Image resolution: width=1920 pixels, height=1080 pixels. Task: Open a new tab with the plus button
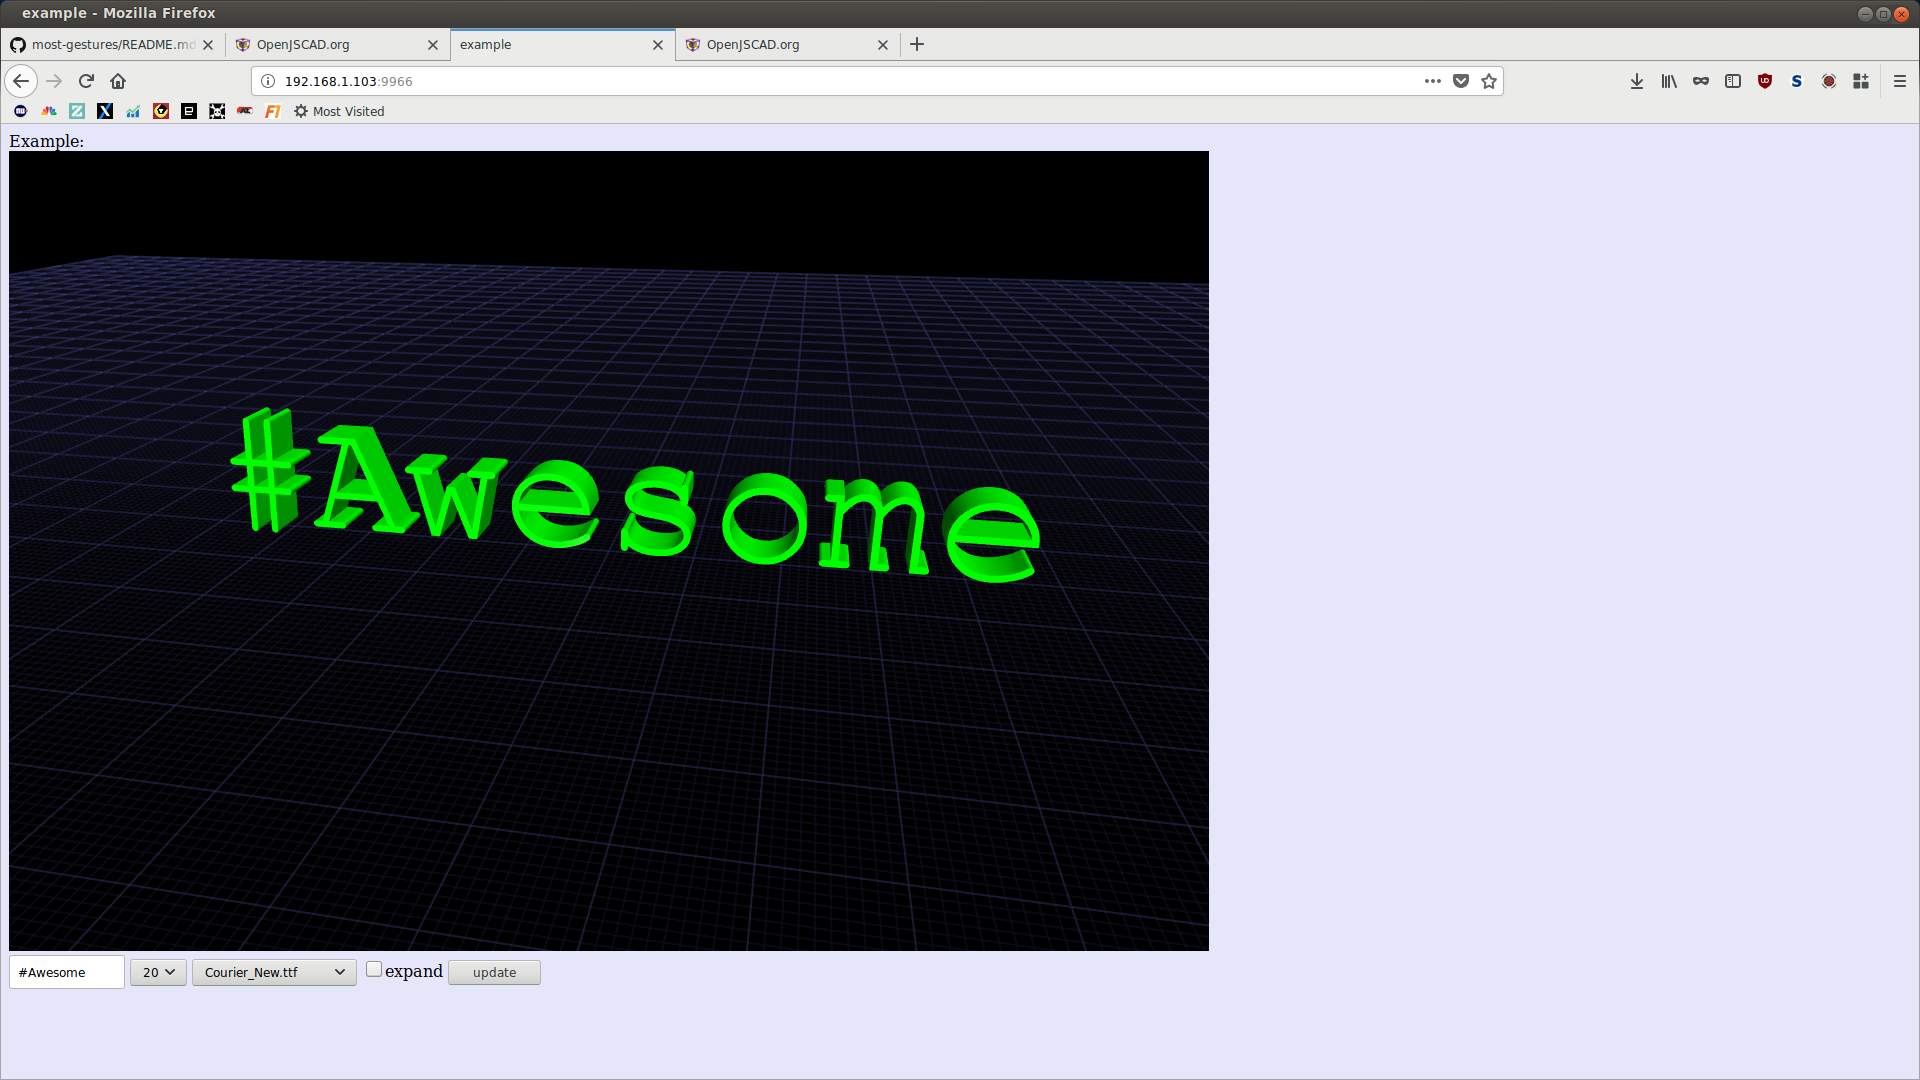click(x=917, y=44)
